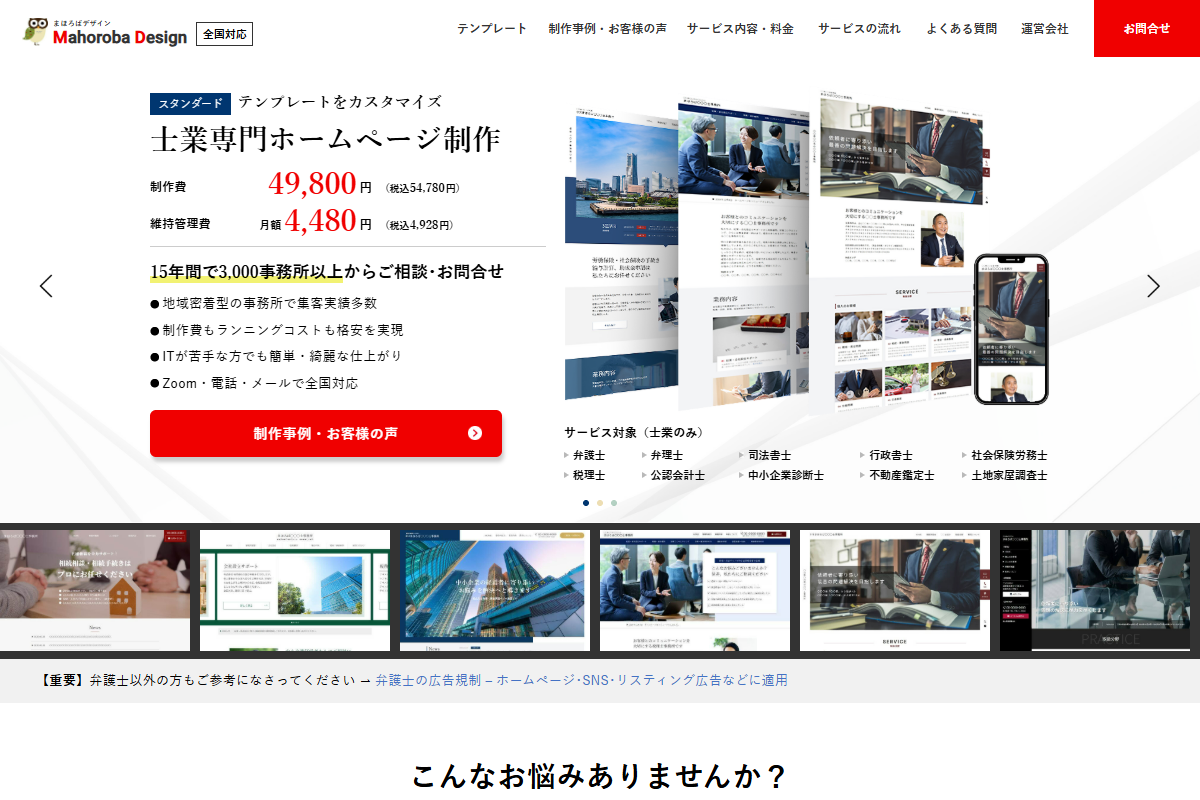Click 地域密着型の事務所で集客実績多数 bullet
The width and height of the screenshot is (1200, 800).
pyautogui.click(x=264, y=303)
